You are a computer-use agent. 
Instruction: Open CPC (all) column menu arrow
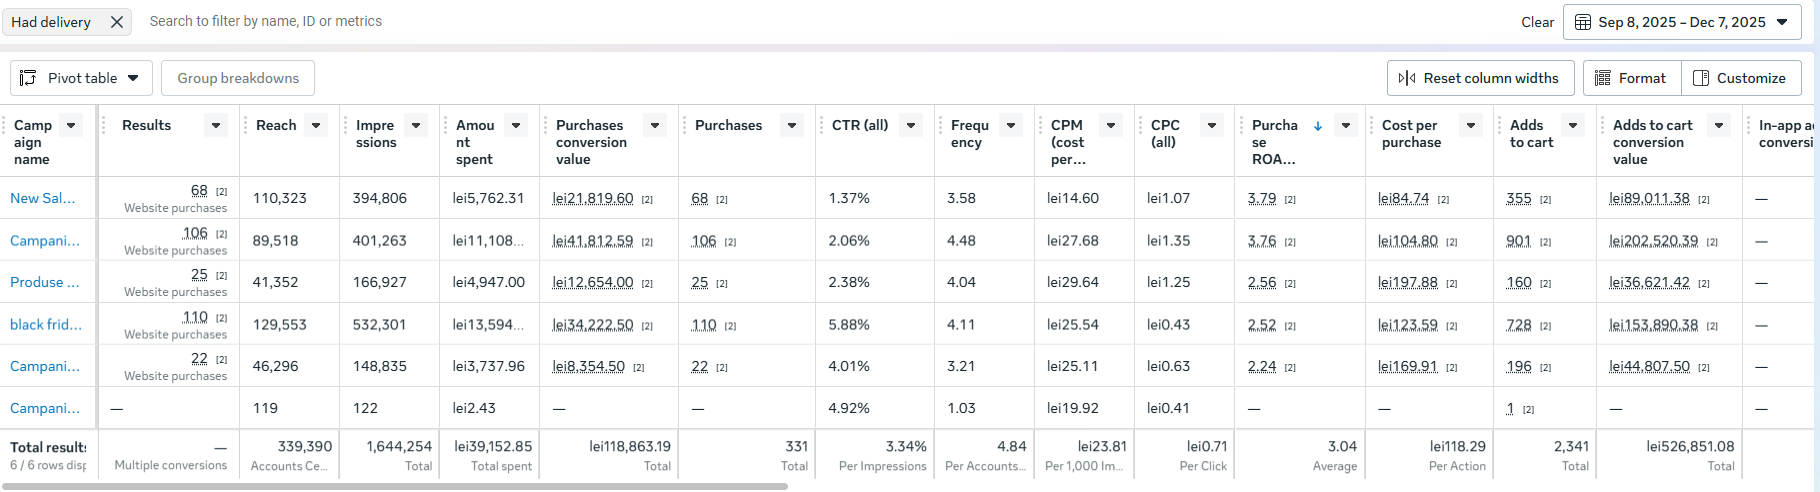1212,125
